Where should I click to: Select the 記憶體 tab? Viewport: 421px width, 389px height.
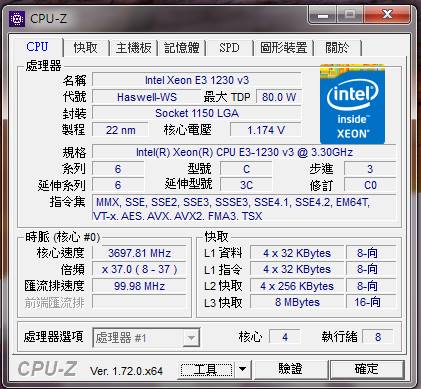(182, 47)
